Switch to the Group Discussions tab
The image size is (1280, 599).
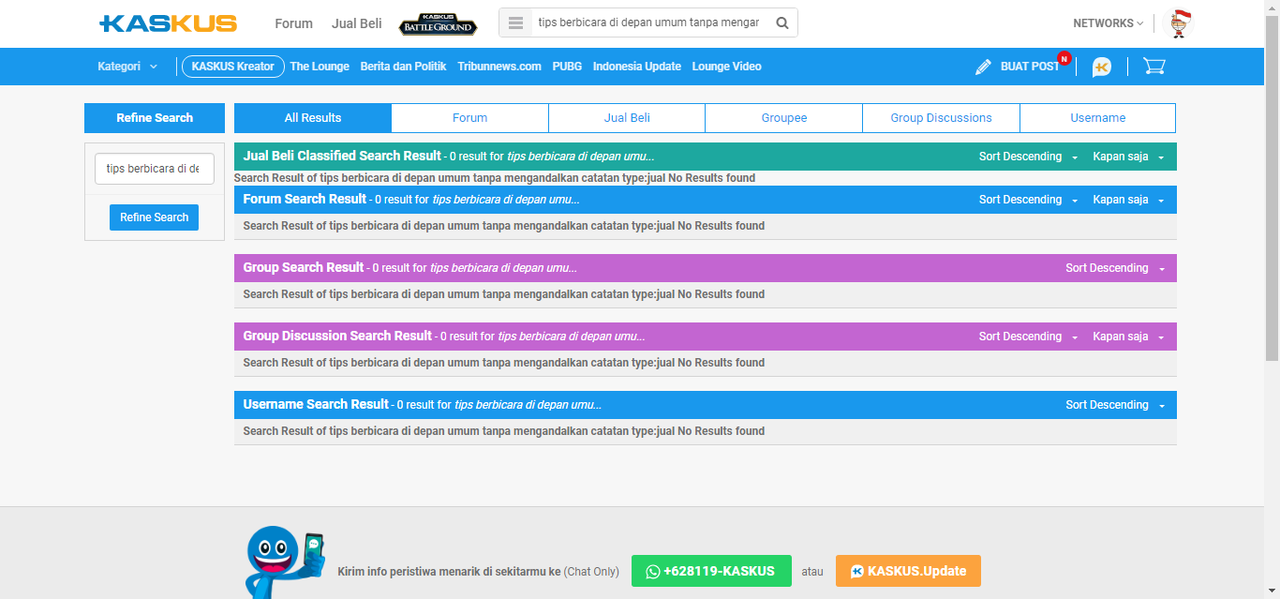coord(941,118)
